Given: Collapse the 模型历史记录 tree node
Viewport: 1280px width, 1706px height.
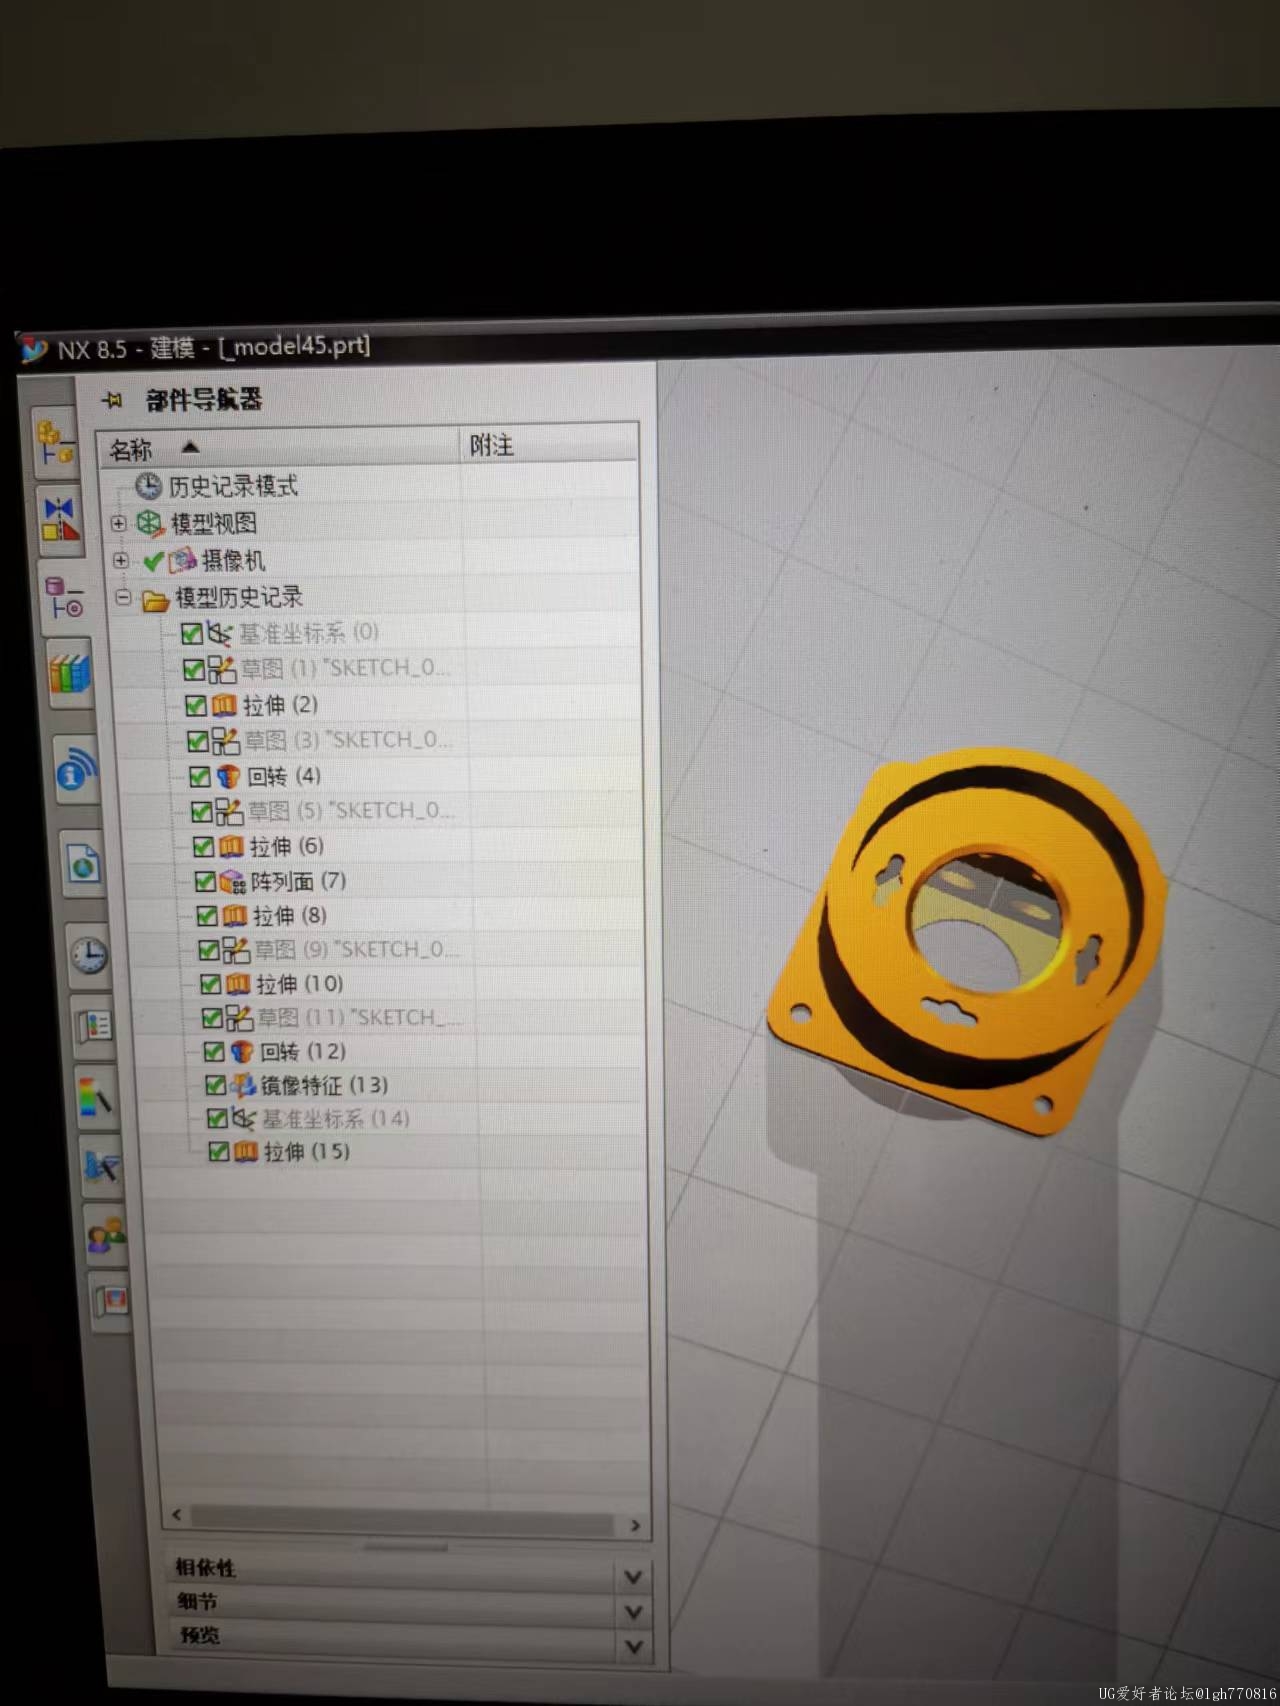Looking at the screenshot, I should [123, 598].
